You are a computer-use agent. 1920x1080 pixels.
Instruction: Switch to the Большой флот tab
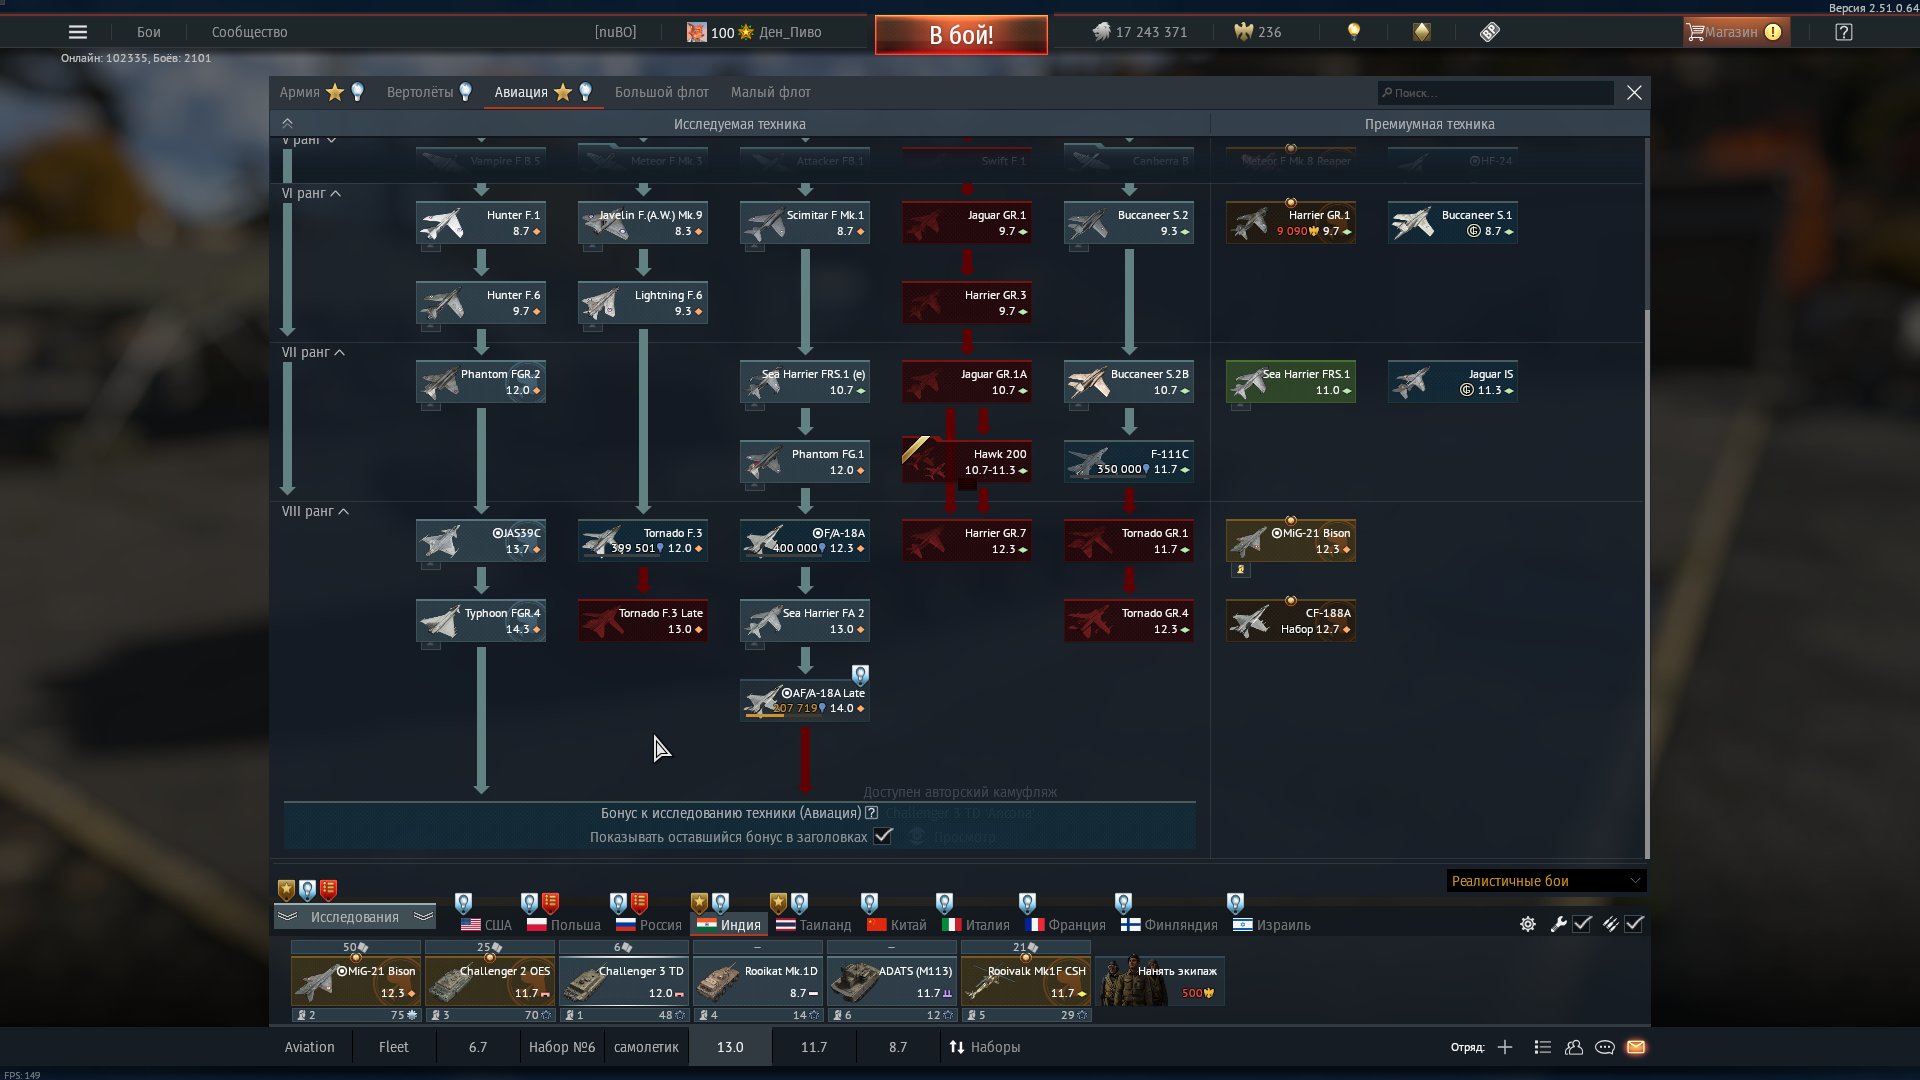point(661,92)
